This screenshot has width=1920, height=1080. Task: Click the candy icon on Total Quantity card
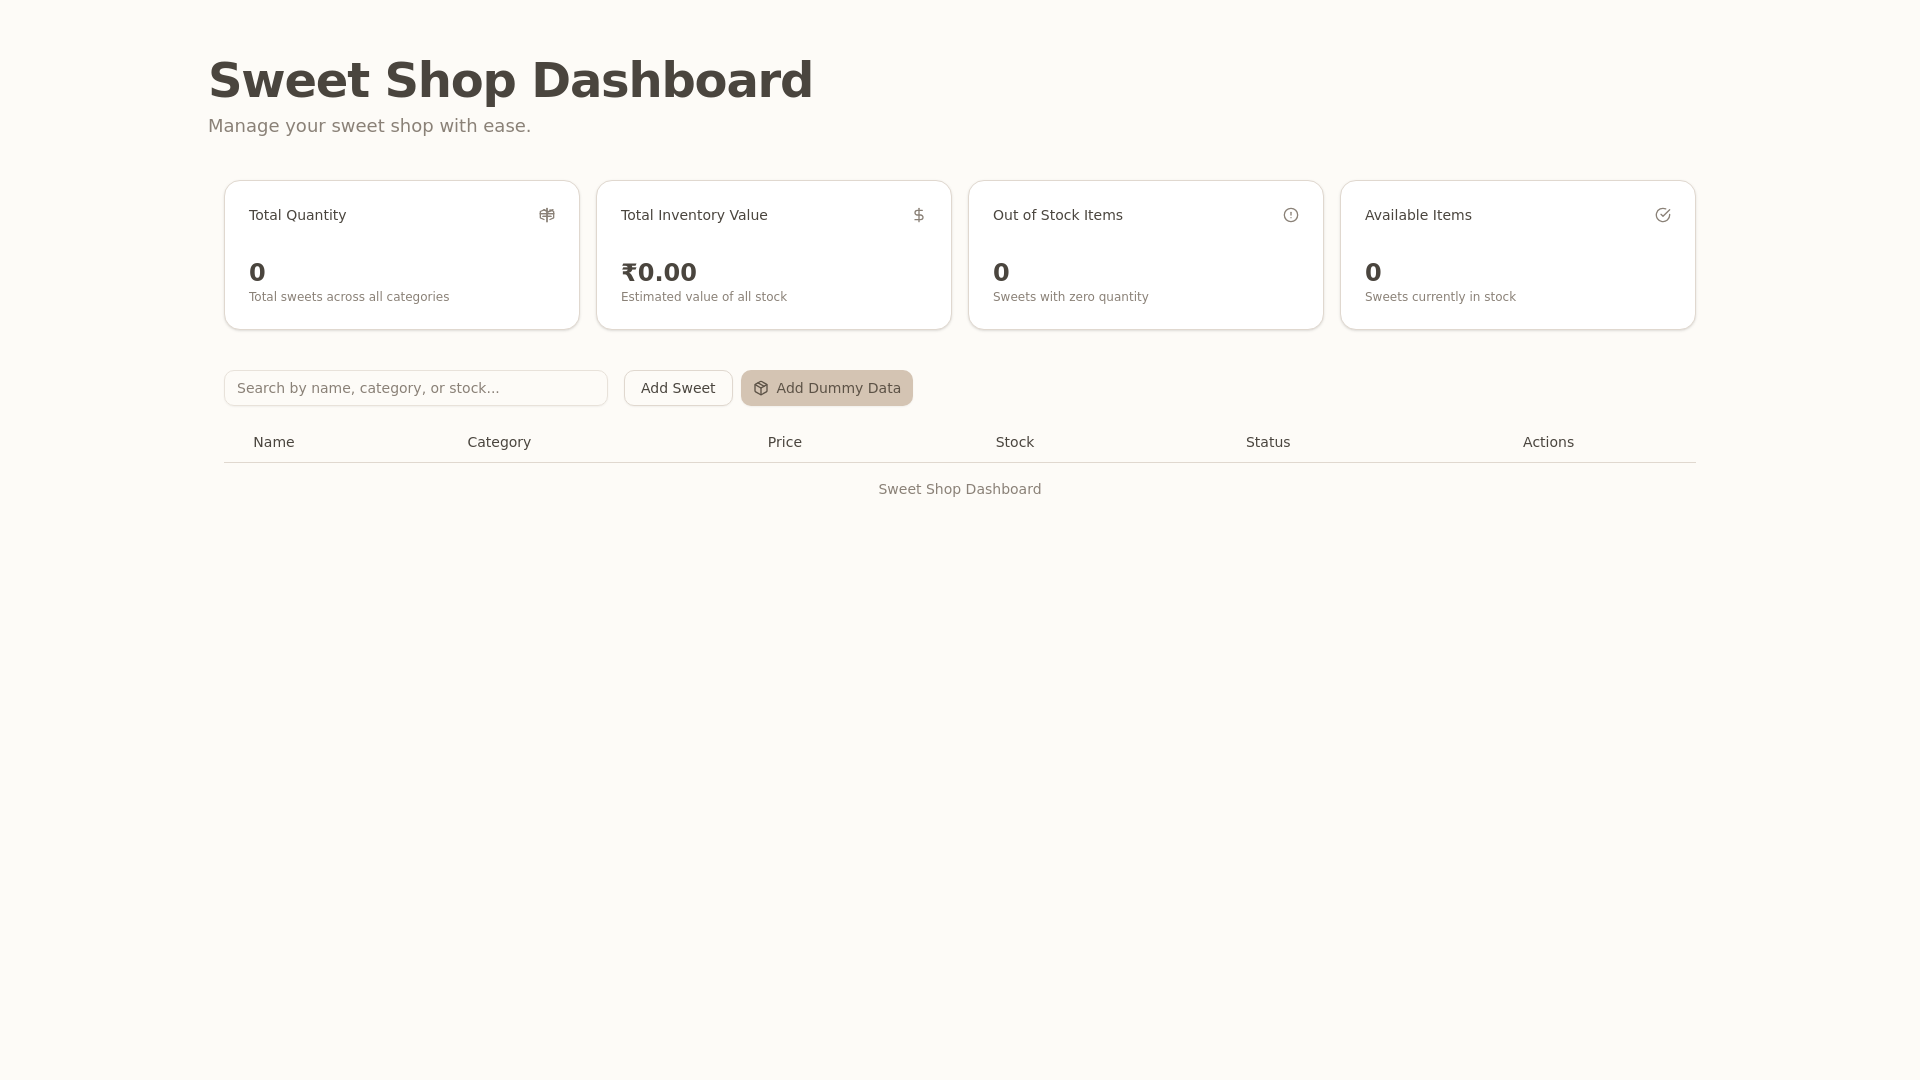[547, 215]
